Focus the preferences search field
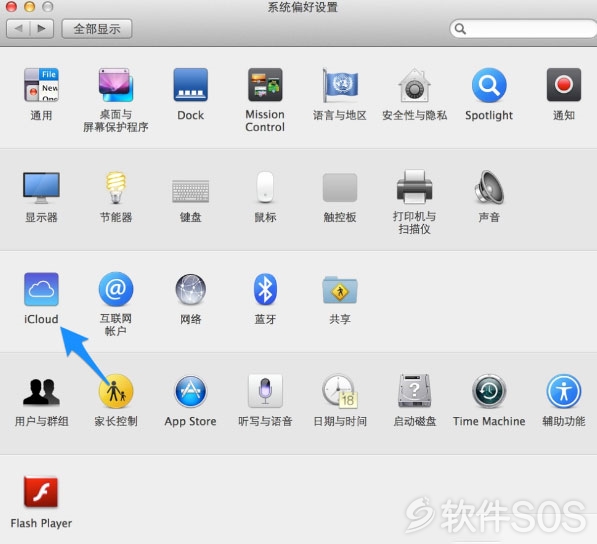The height and width of the screenshot is (544, 597). 523,29
